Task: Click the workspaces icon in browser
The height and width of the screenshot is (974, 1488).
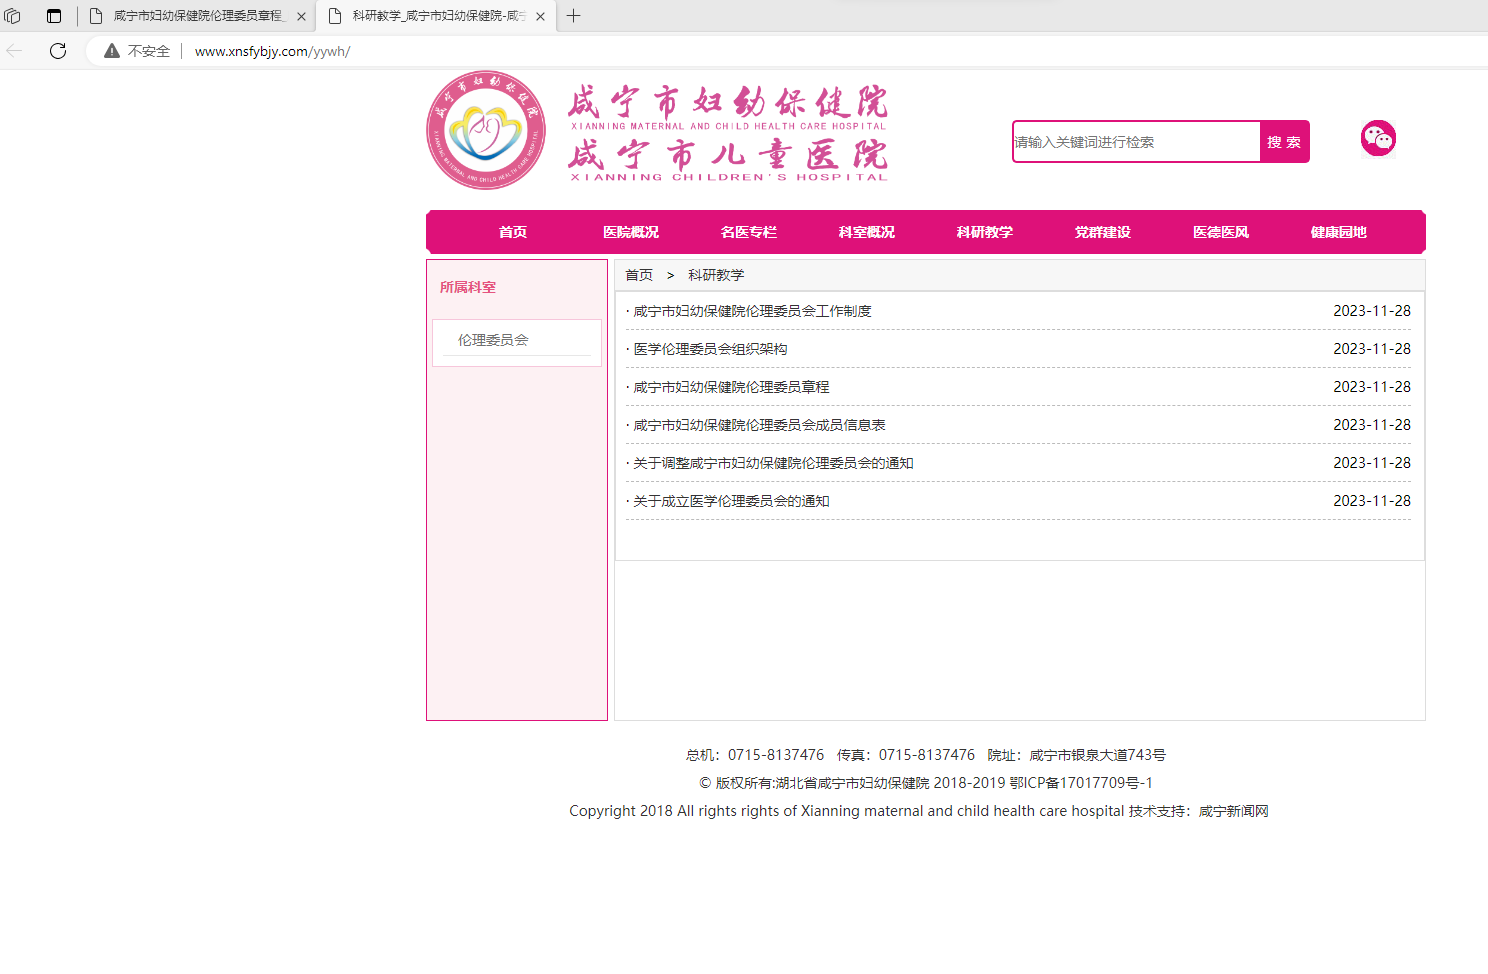Action: pyautogui.click(x=13, y=16)
